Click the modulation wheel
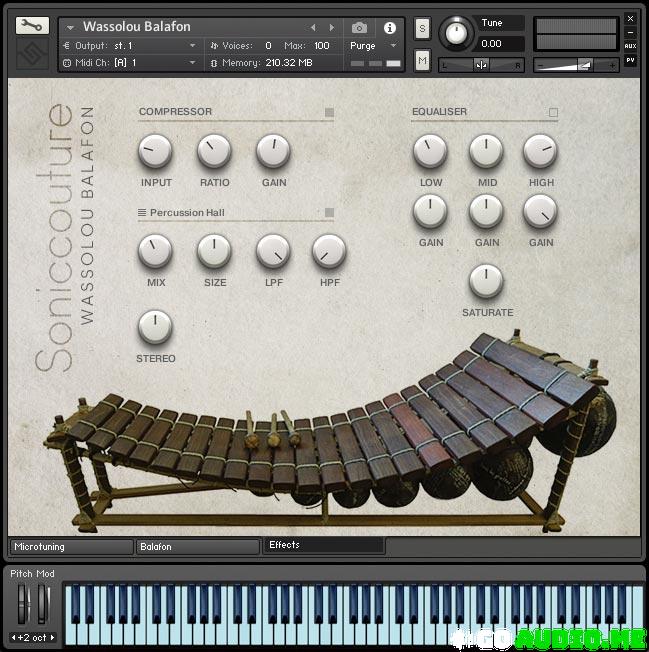Screen dimensions: 649x652 point(43,604)
